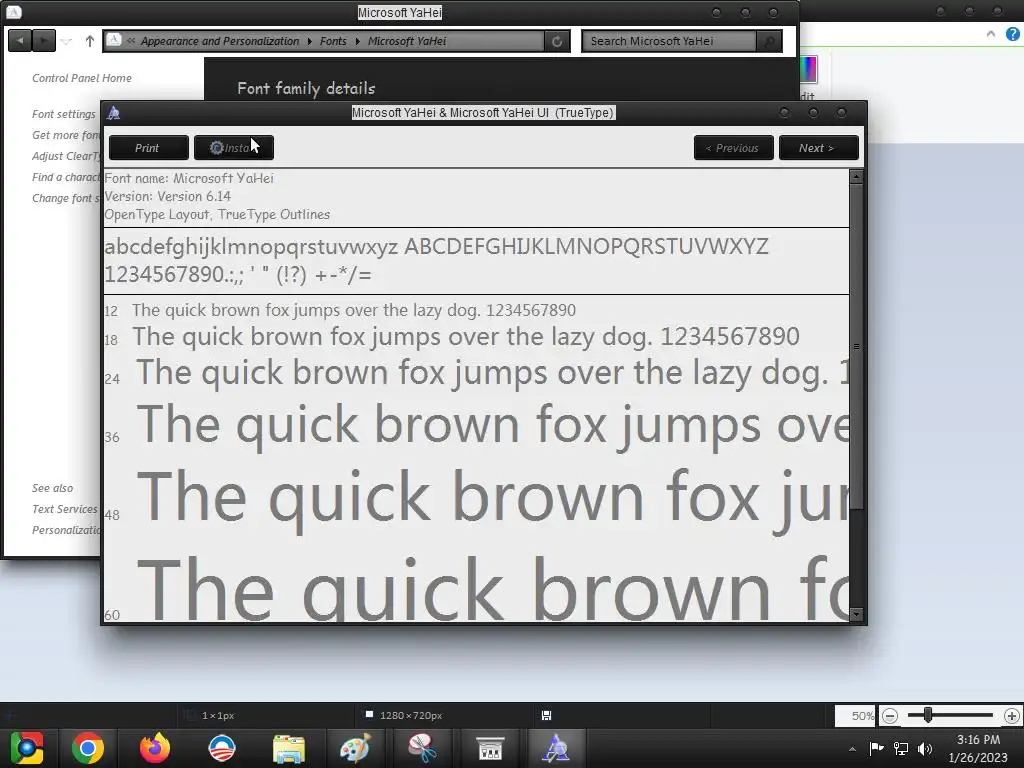Open store-like building icon on taskbar
The width and height of the screenshot is (1024, 768).
tap(490, 748)
